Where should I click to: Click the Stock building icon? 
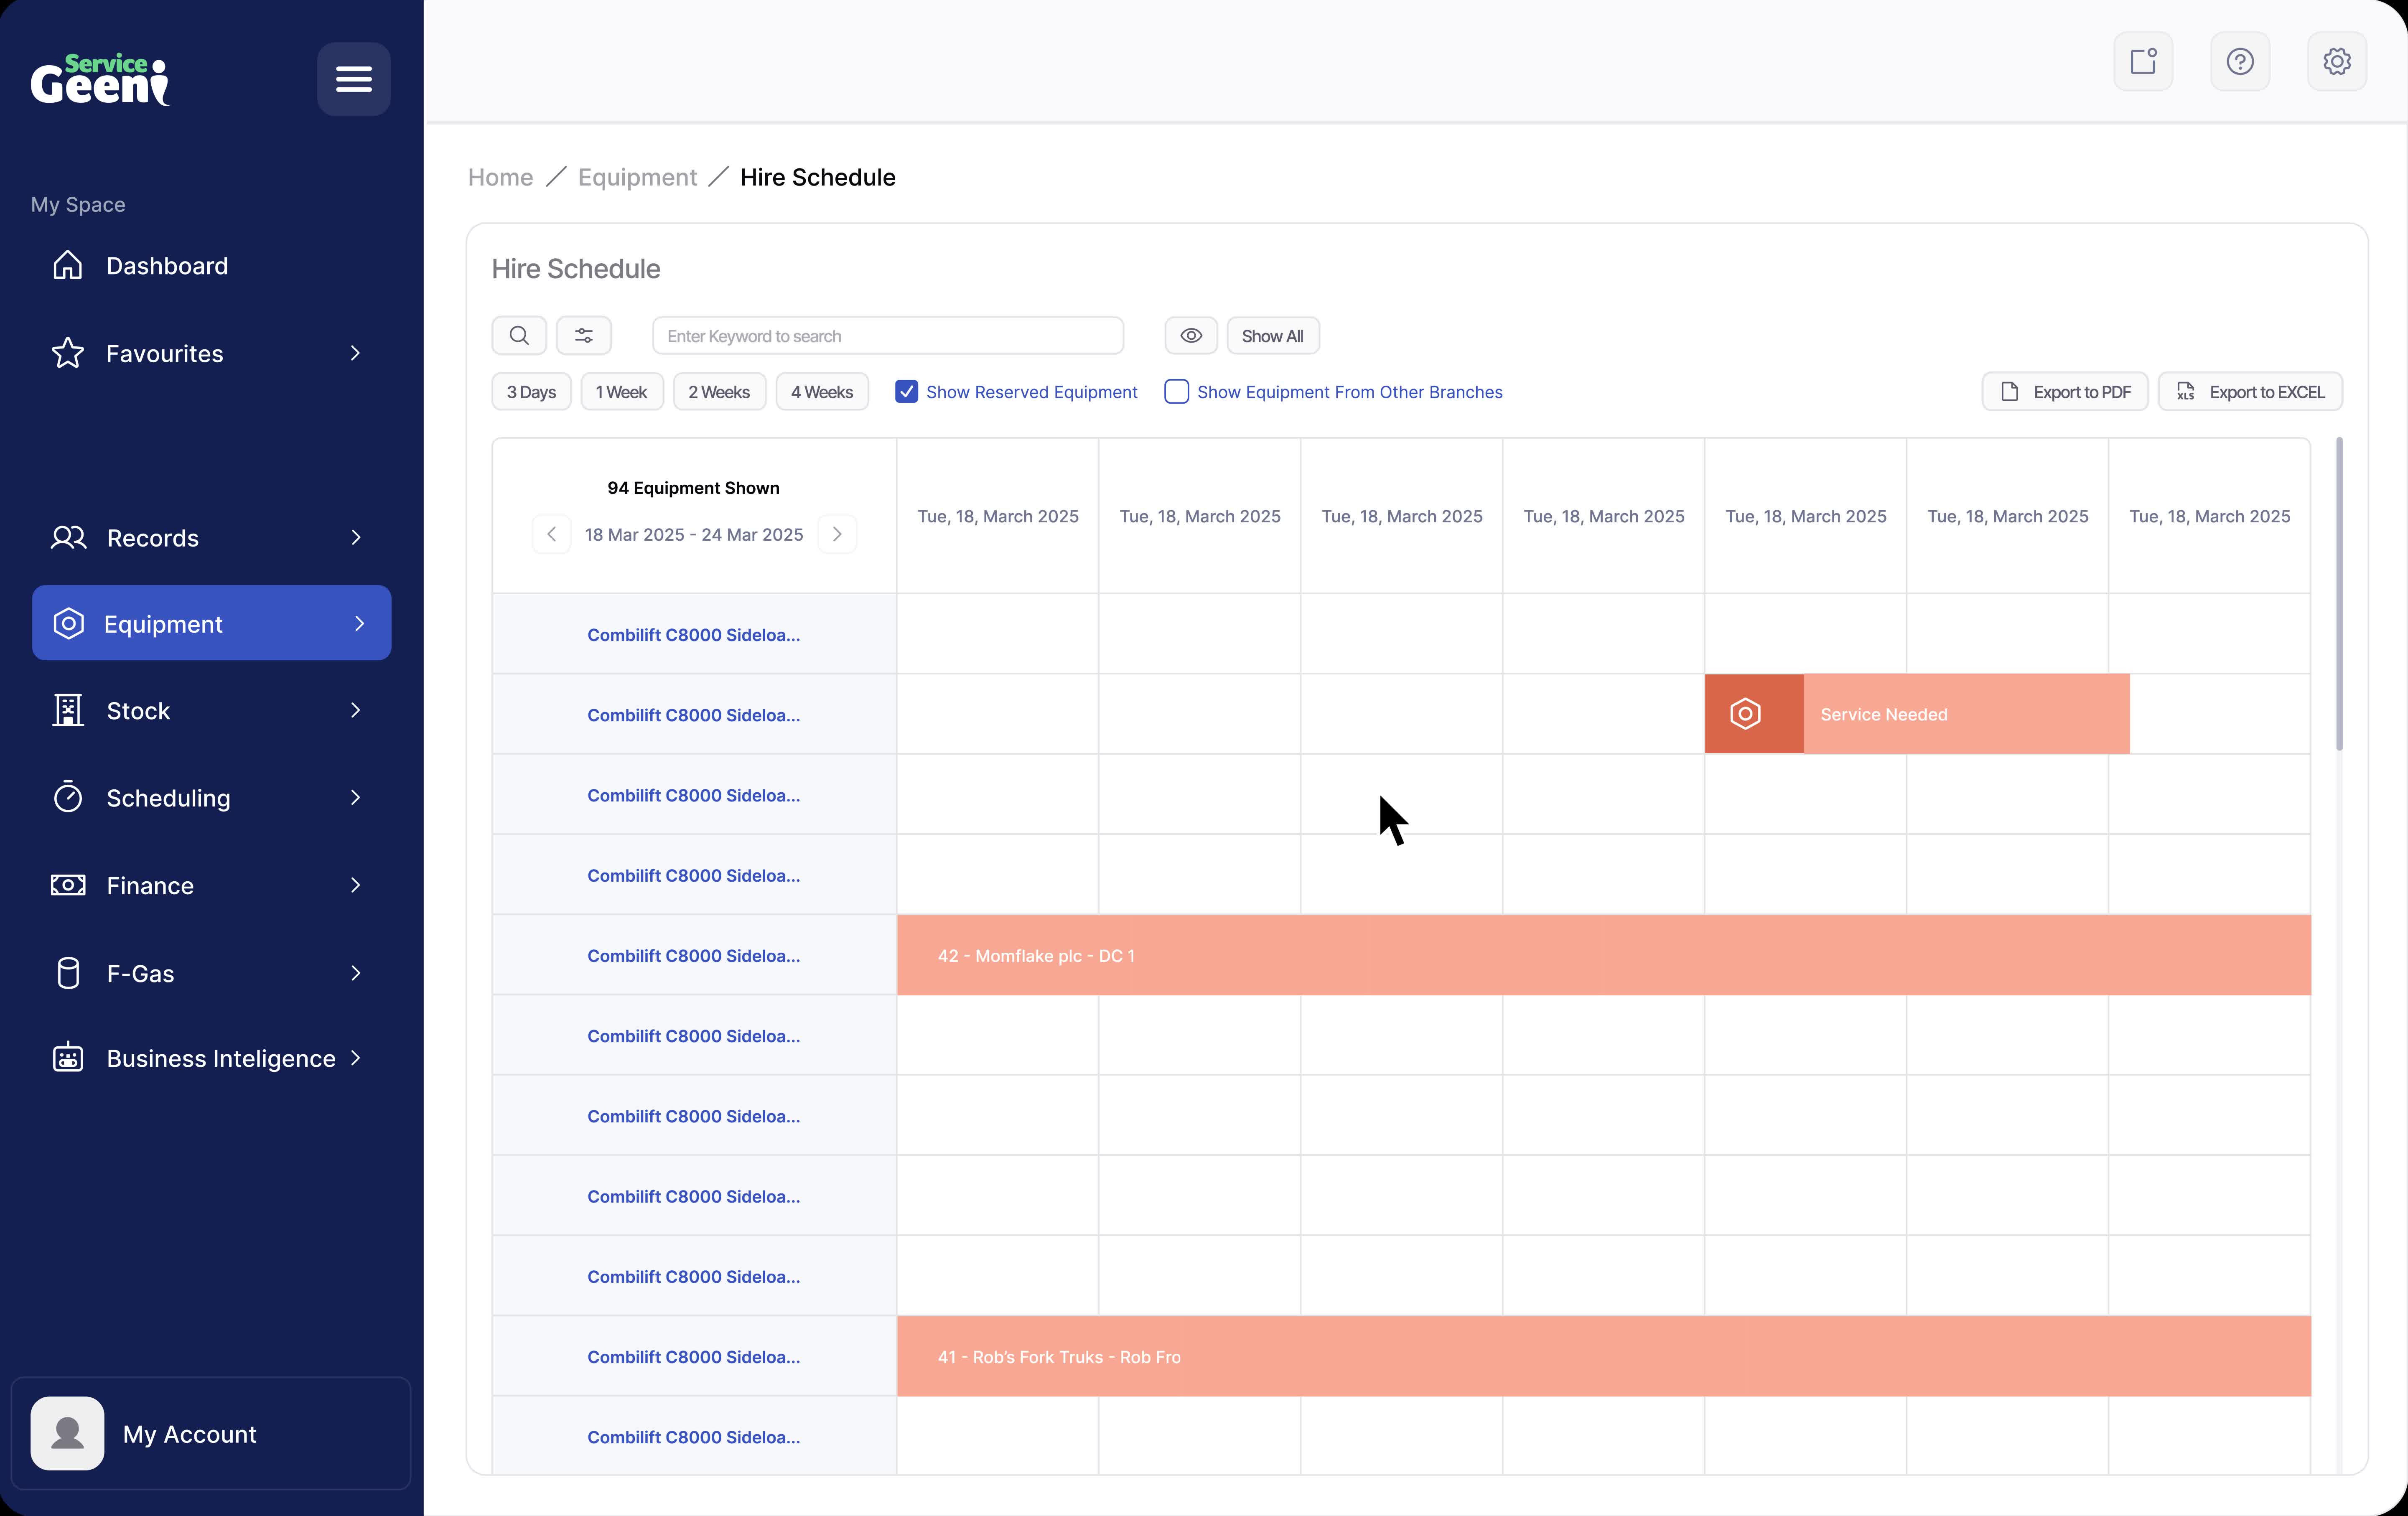click(68, 710)
